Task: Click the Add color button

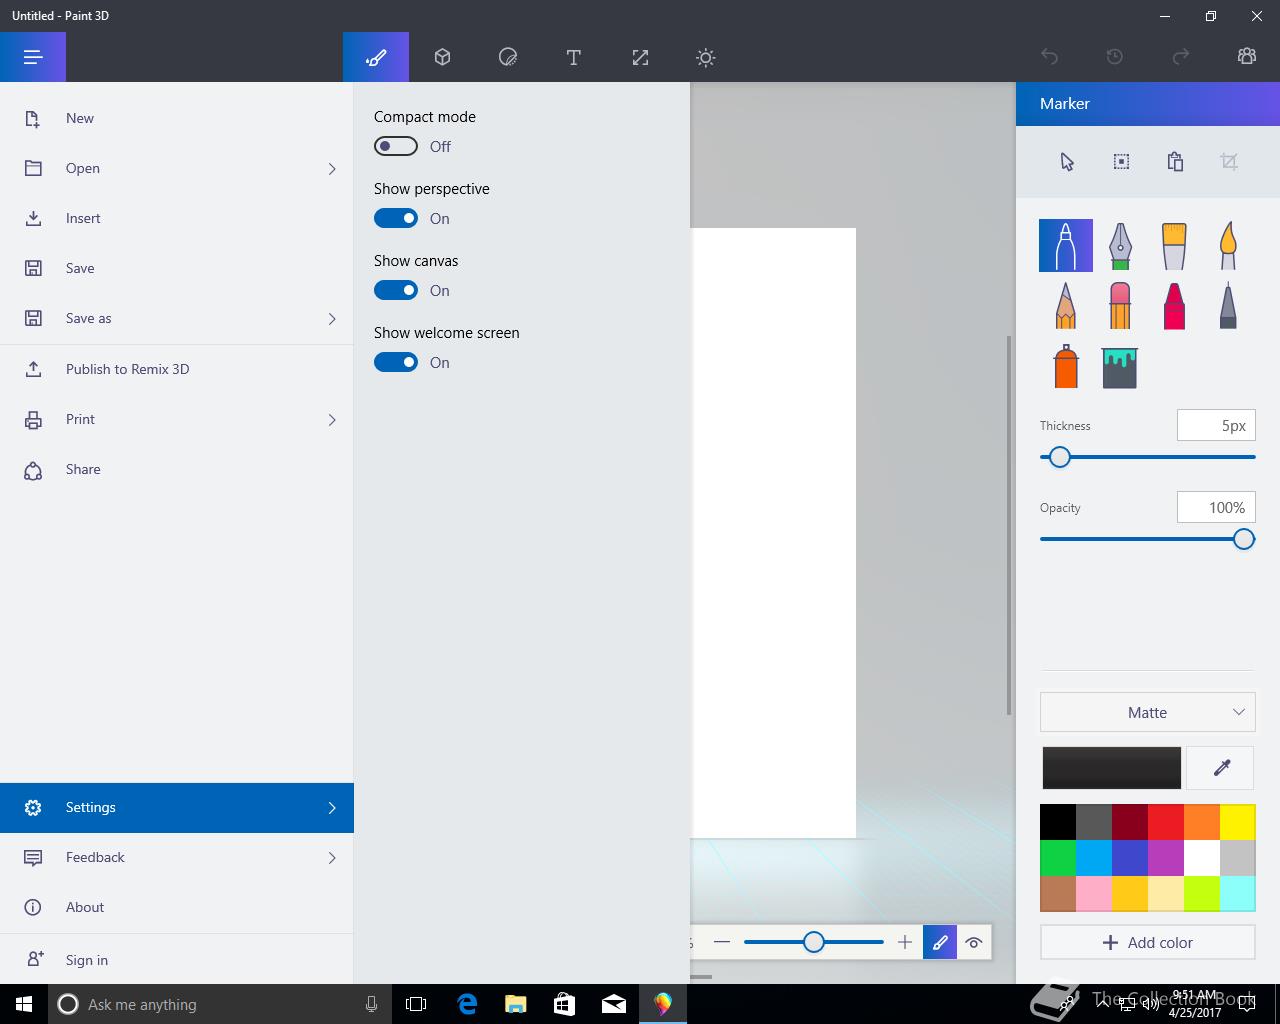Action: point(1147,942)
